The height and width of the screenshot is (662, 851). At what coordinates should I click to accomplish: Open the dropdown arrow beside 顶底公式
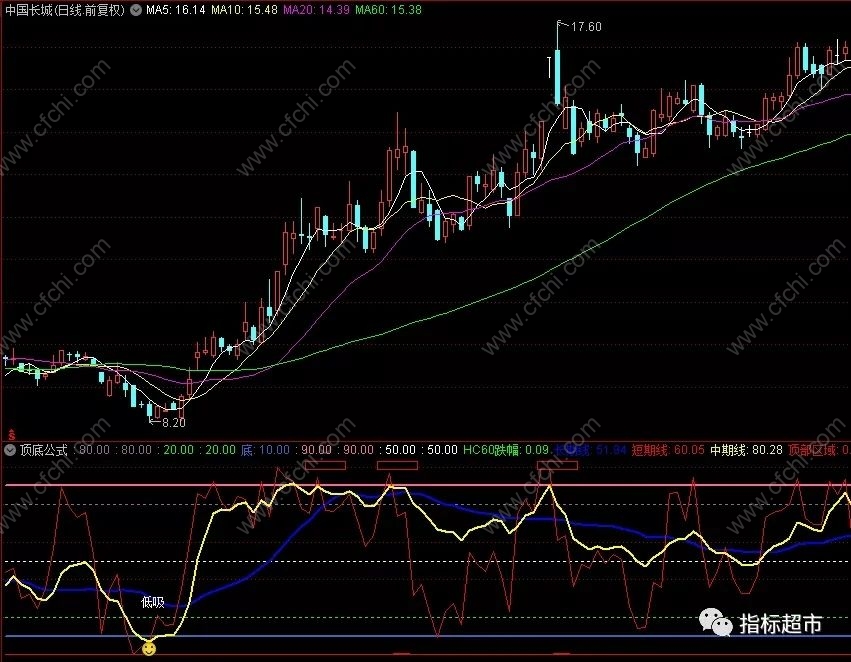coord(10,450)
